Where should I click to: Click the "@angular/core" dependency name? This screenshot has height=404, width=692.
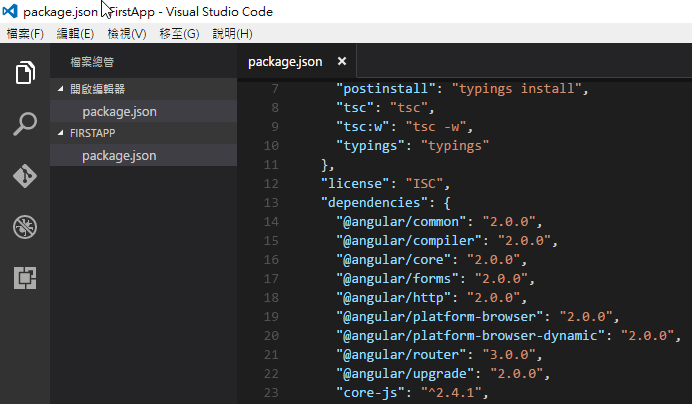(394, 260)
